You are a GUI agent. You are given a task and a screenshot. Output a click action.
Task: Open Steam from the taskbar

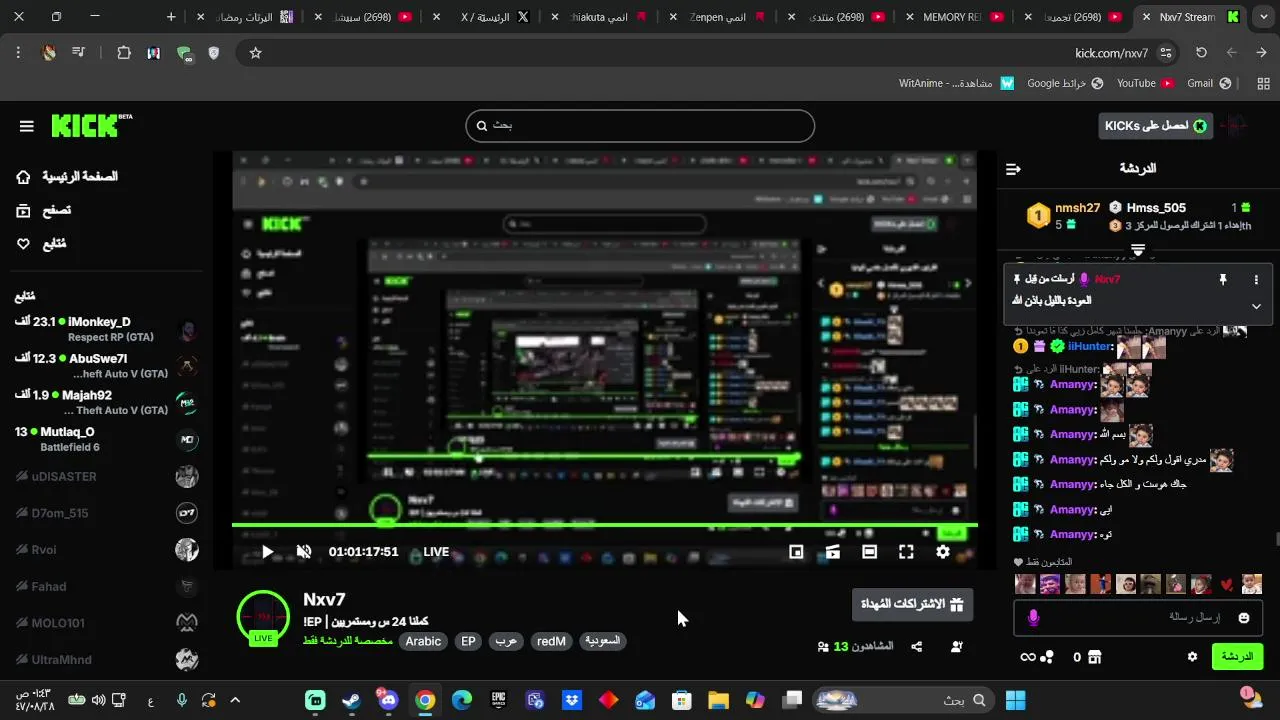point(351,700)
